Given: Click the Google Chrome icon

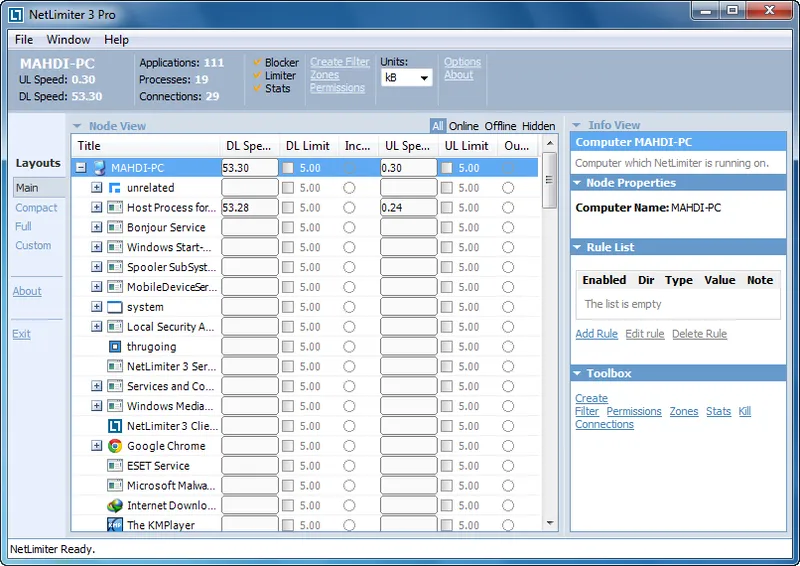Looking at the screenshot, I should tap(115, 446).
